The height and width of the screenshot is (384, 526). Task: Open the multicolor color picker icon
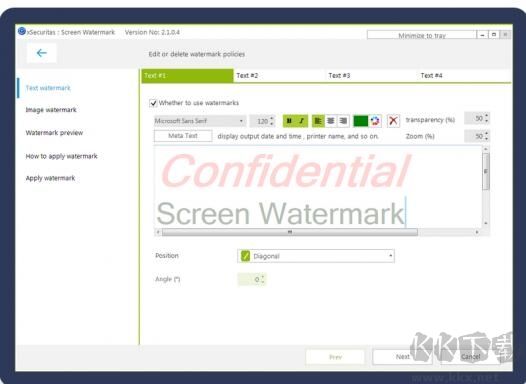coord(375,121)
